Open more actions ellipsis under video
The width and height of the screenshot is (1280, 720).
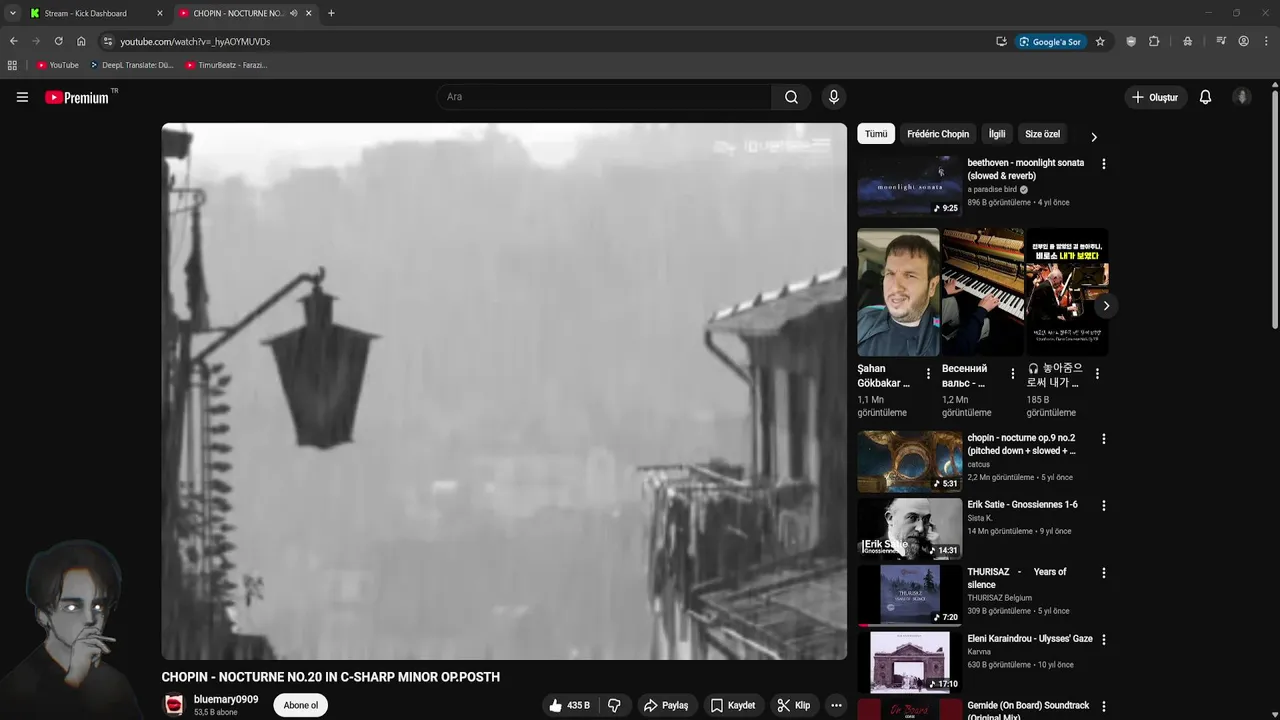click(836, 705)
